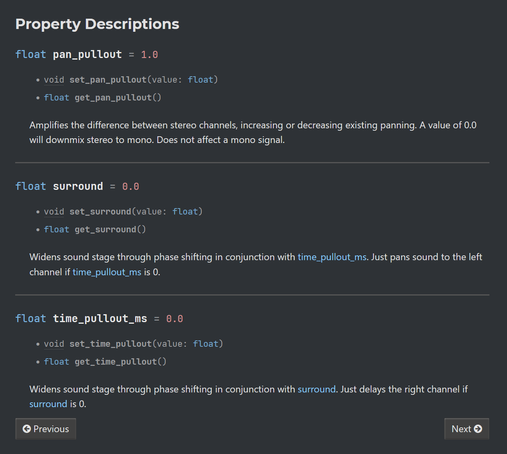This screenshot has height=454, width=507.
Task: Click void in set_surround signature
Action: (54, 212)
